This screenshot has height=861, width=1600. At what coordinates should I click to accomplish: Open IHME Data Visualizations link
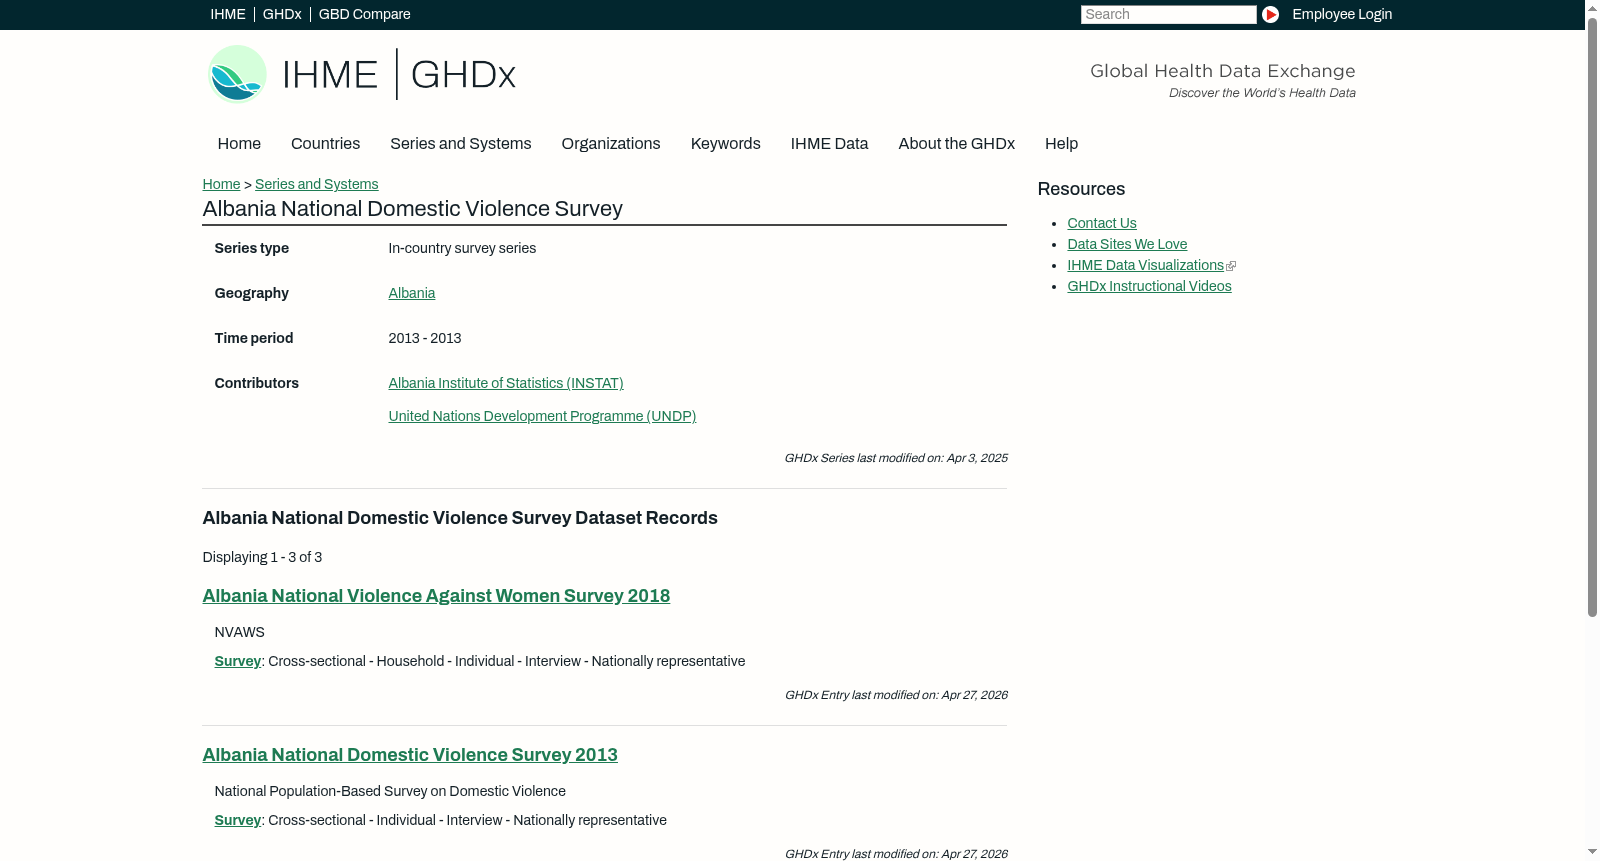(1145, 265)
